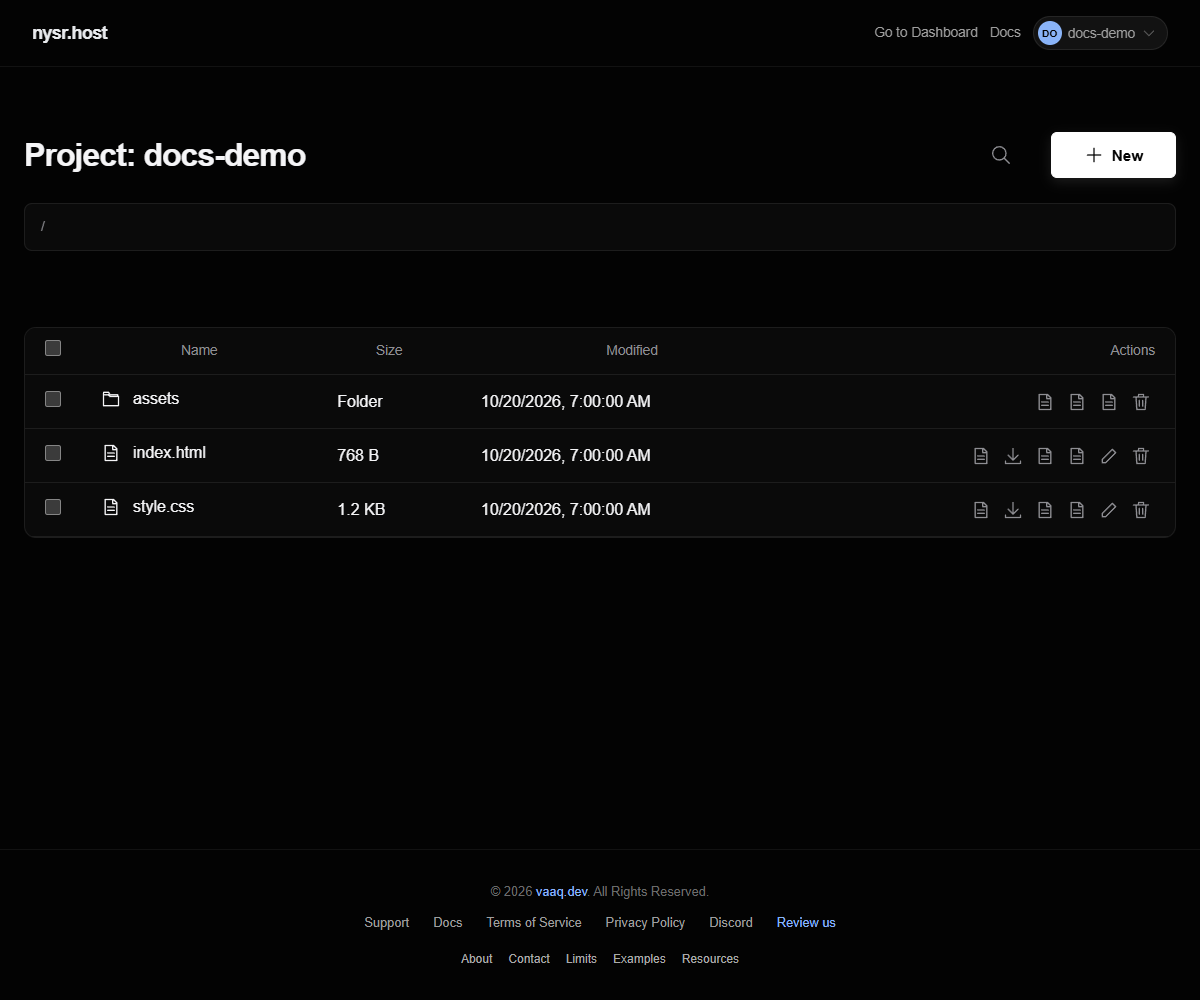Image resolution: width=1200 pixels, height=1000 pixels.
Task: Click the pencil edit icon for index.html
Action: tap(1109, 456)
